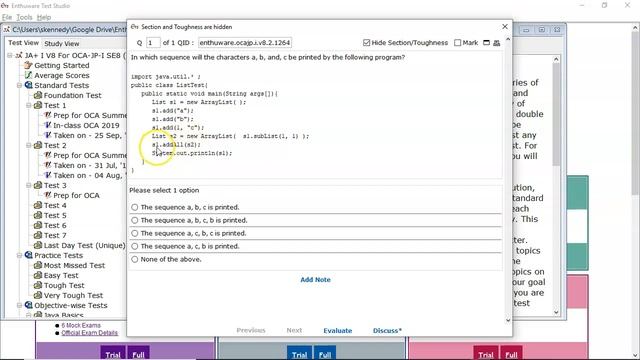Click the Test 5 icon

[38, 216]
